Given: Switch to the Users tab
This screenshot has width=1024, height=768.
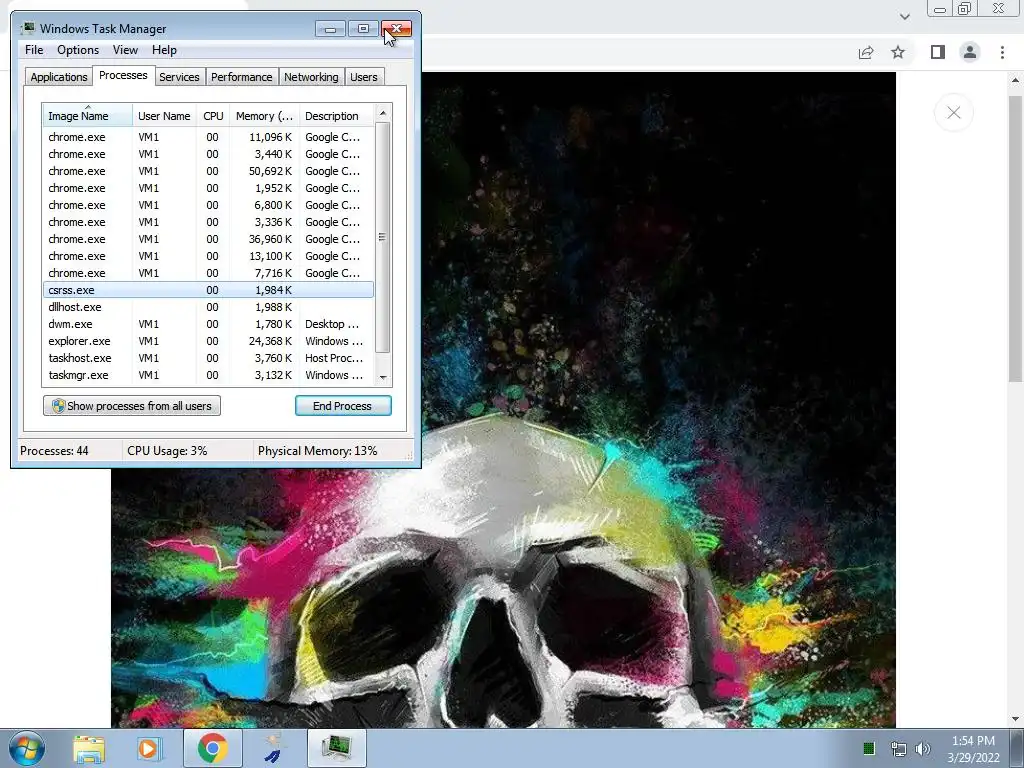Looking at the screenshot, I should [x=364, y=77].
